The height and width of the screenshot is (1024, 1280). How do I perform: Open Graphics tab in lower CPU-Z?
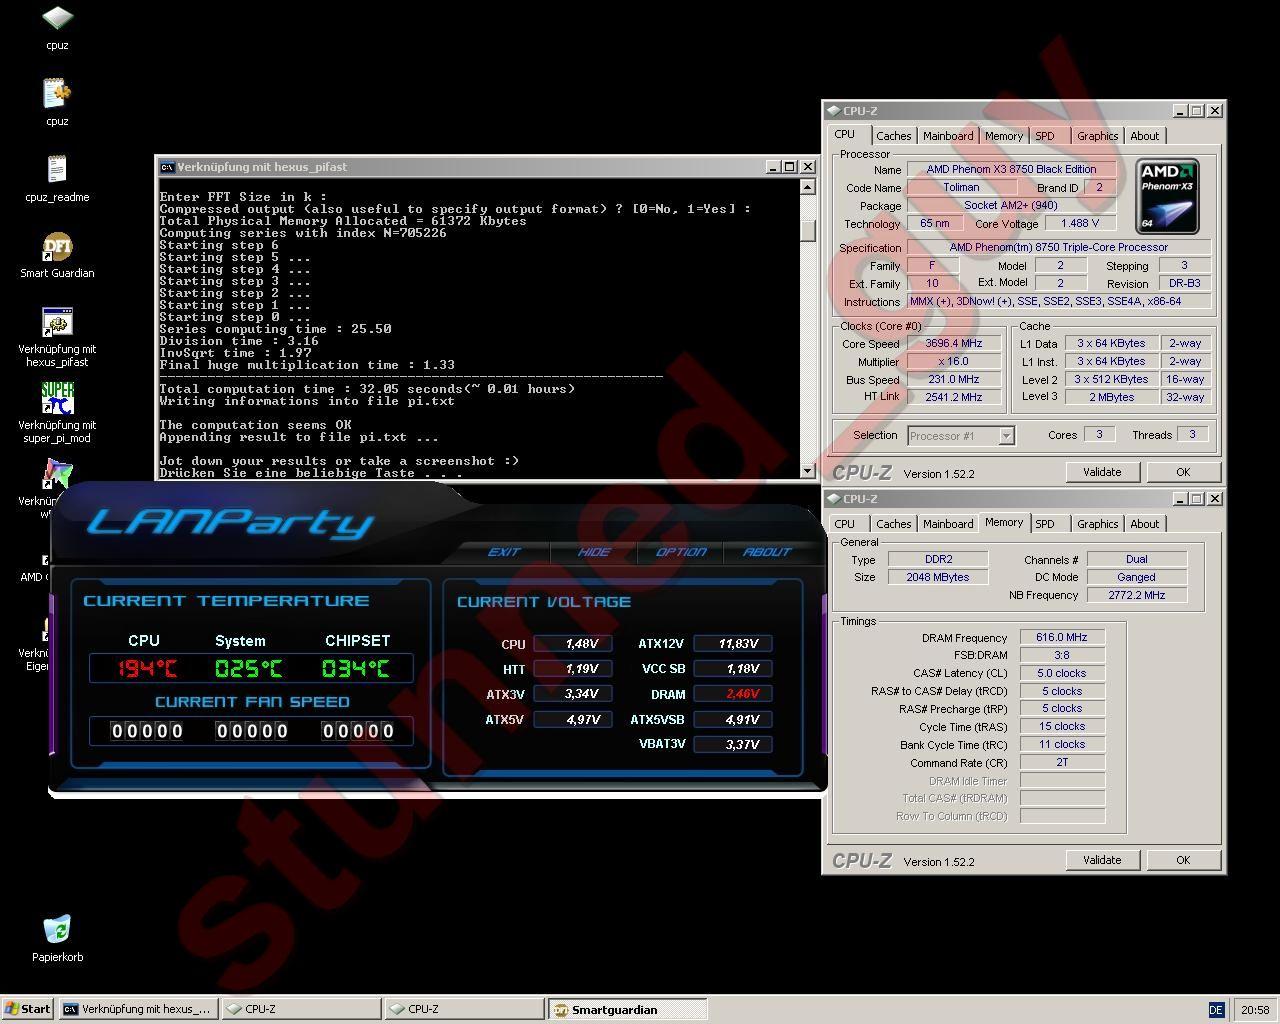(x=1097, y=524)
